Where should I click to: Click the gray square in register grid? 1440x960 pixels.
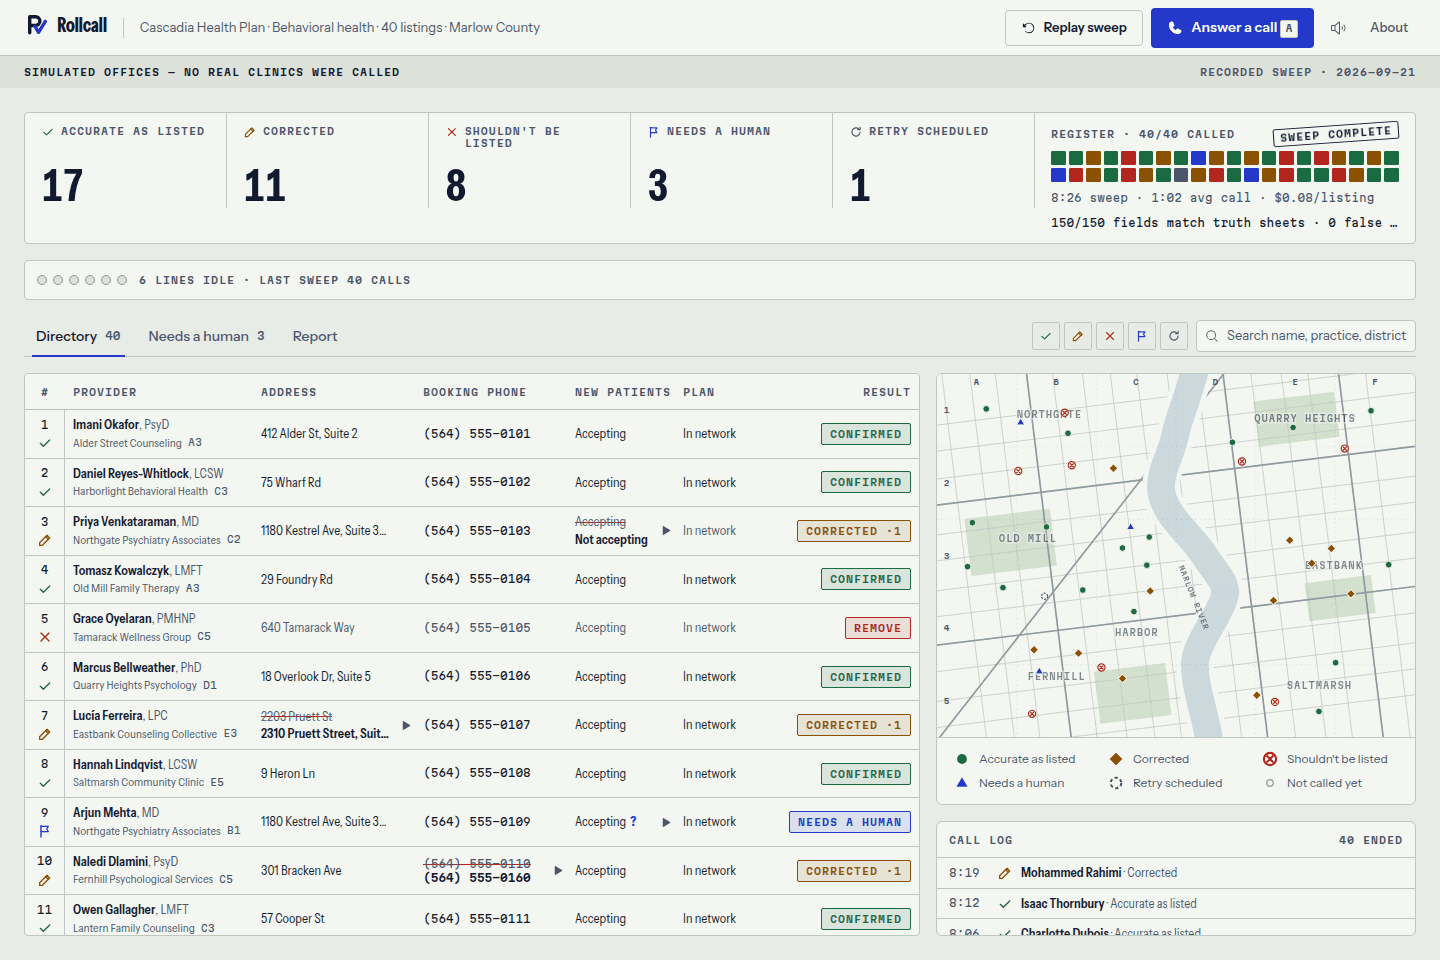point(1181,175)
